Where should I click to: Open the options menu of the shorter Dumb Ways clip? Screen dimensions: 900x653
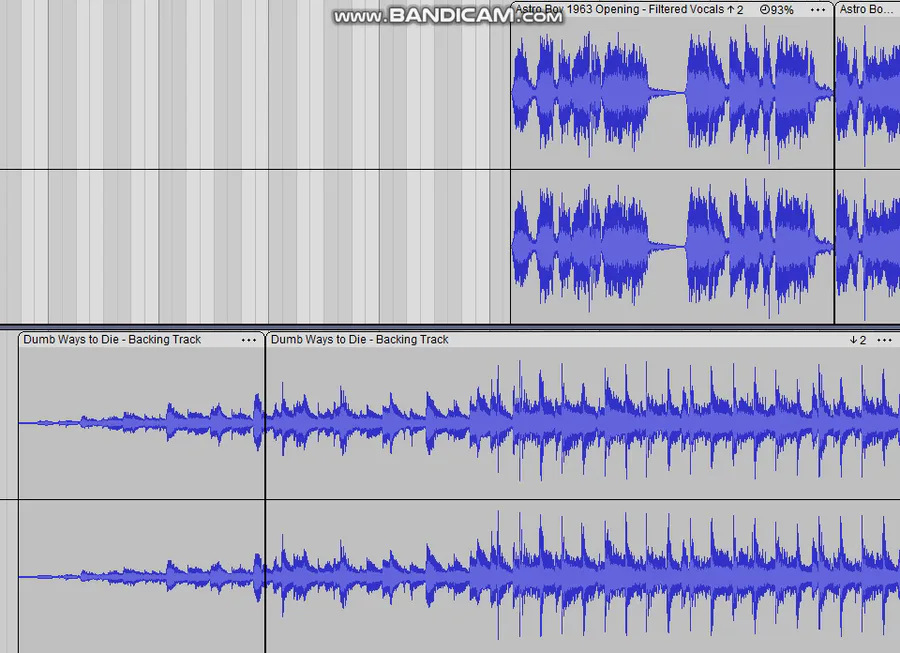tap(249, 340)
